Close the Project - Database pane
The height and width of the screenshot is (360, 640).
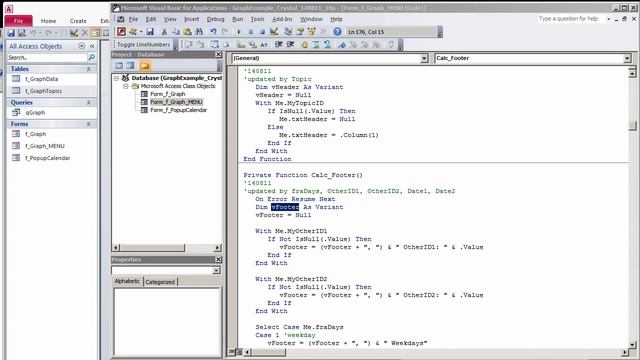point(218,54)
